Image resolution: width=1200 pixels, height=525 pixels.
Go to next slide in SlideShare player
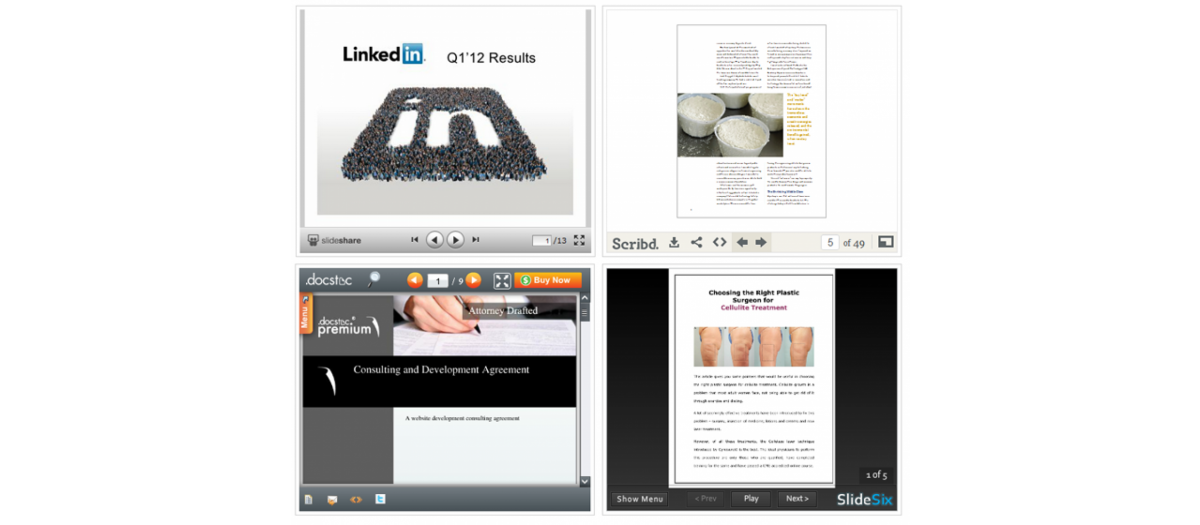tap(455, 240)
